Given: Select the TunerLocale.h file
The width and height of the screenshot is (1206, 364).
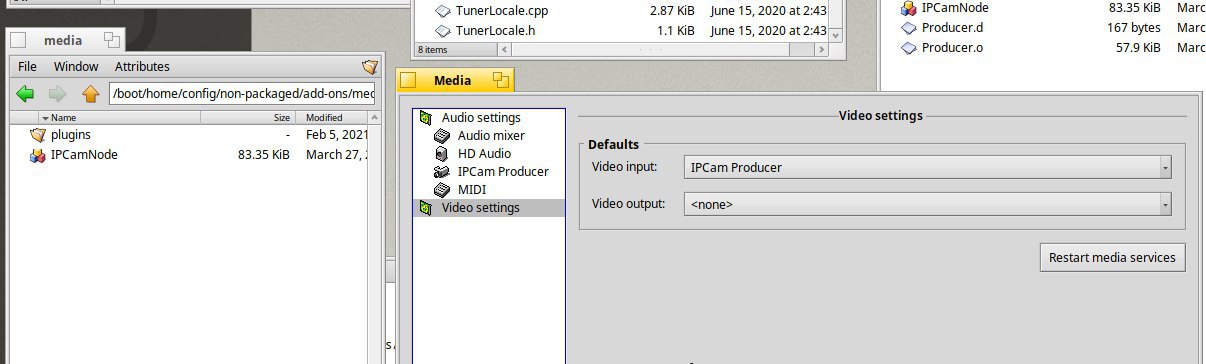Looking at the screenshot, I should tap(494, 31).
